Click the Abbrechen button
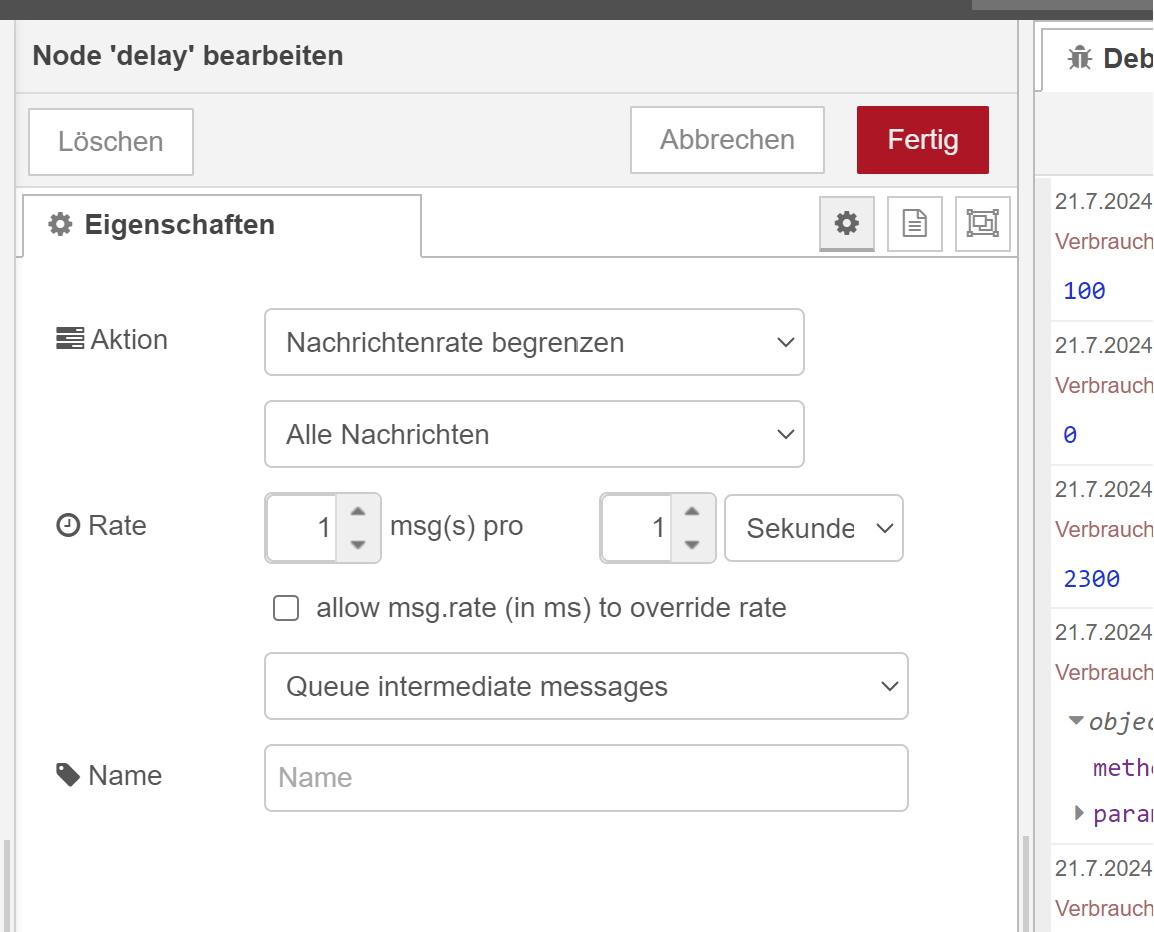1154x932 pixels. click(x=727, y=140)
